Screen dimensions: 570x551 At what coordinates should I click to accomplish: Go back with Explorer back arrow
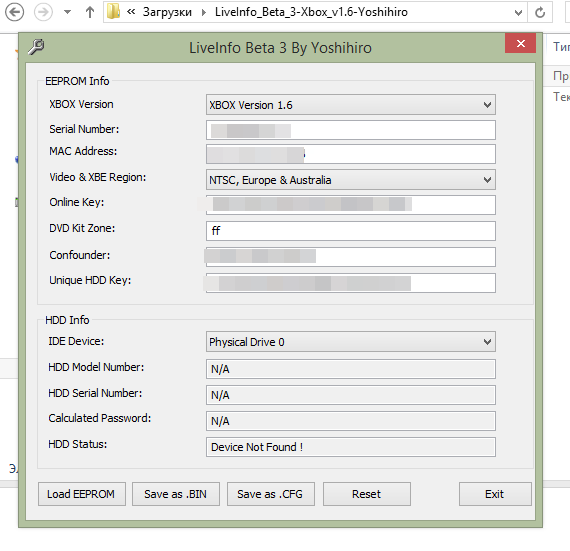(15, 12)
